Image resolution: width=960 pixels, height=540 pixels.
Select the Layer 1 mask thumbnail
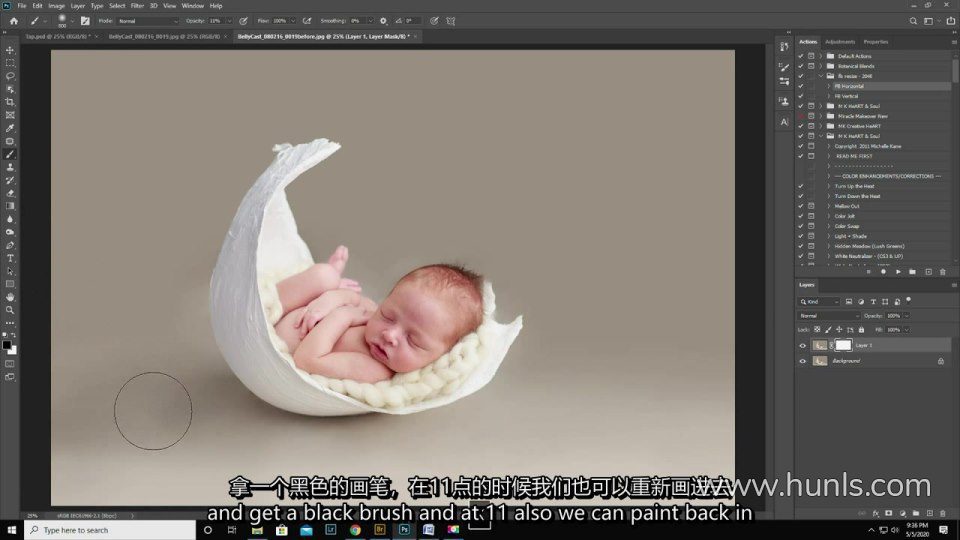[843, 345]
